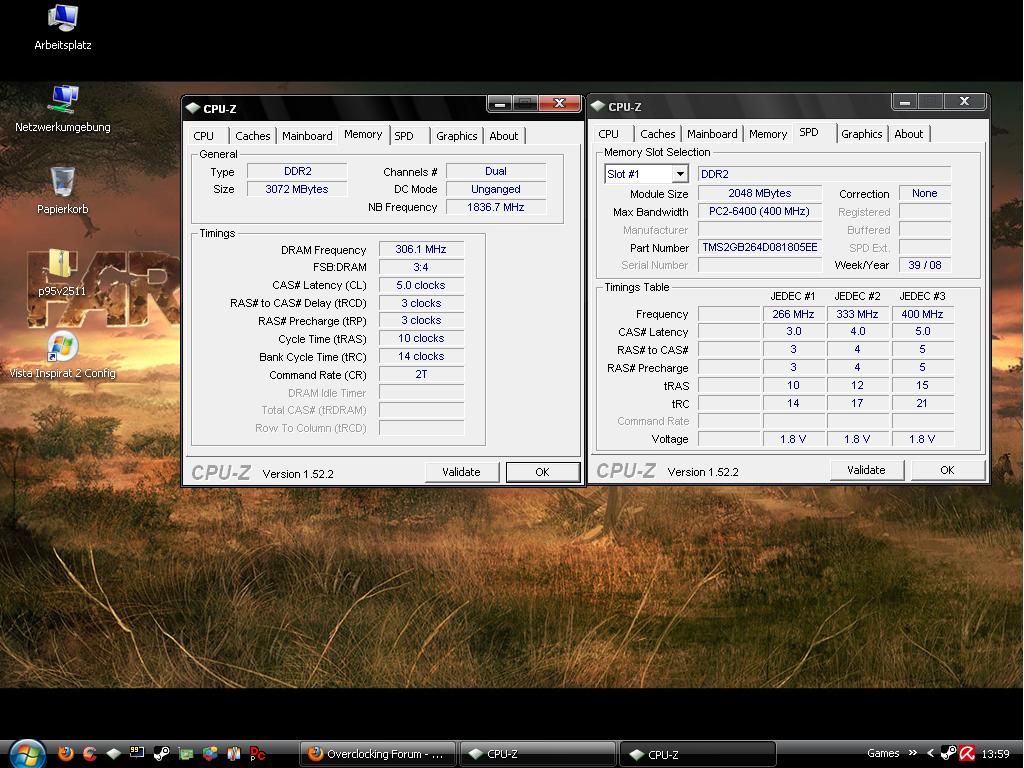
Task: Open the Papierkorb recycle bin
Action: (x=62, y=182)
